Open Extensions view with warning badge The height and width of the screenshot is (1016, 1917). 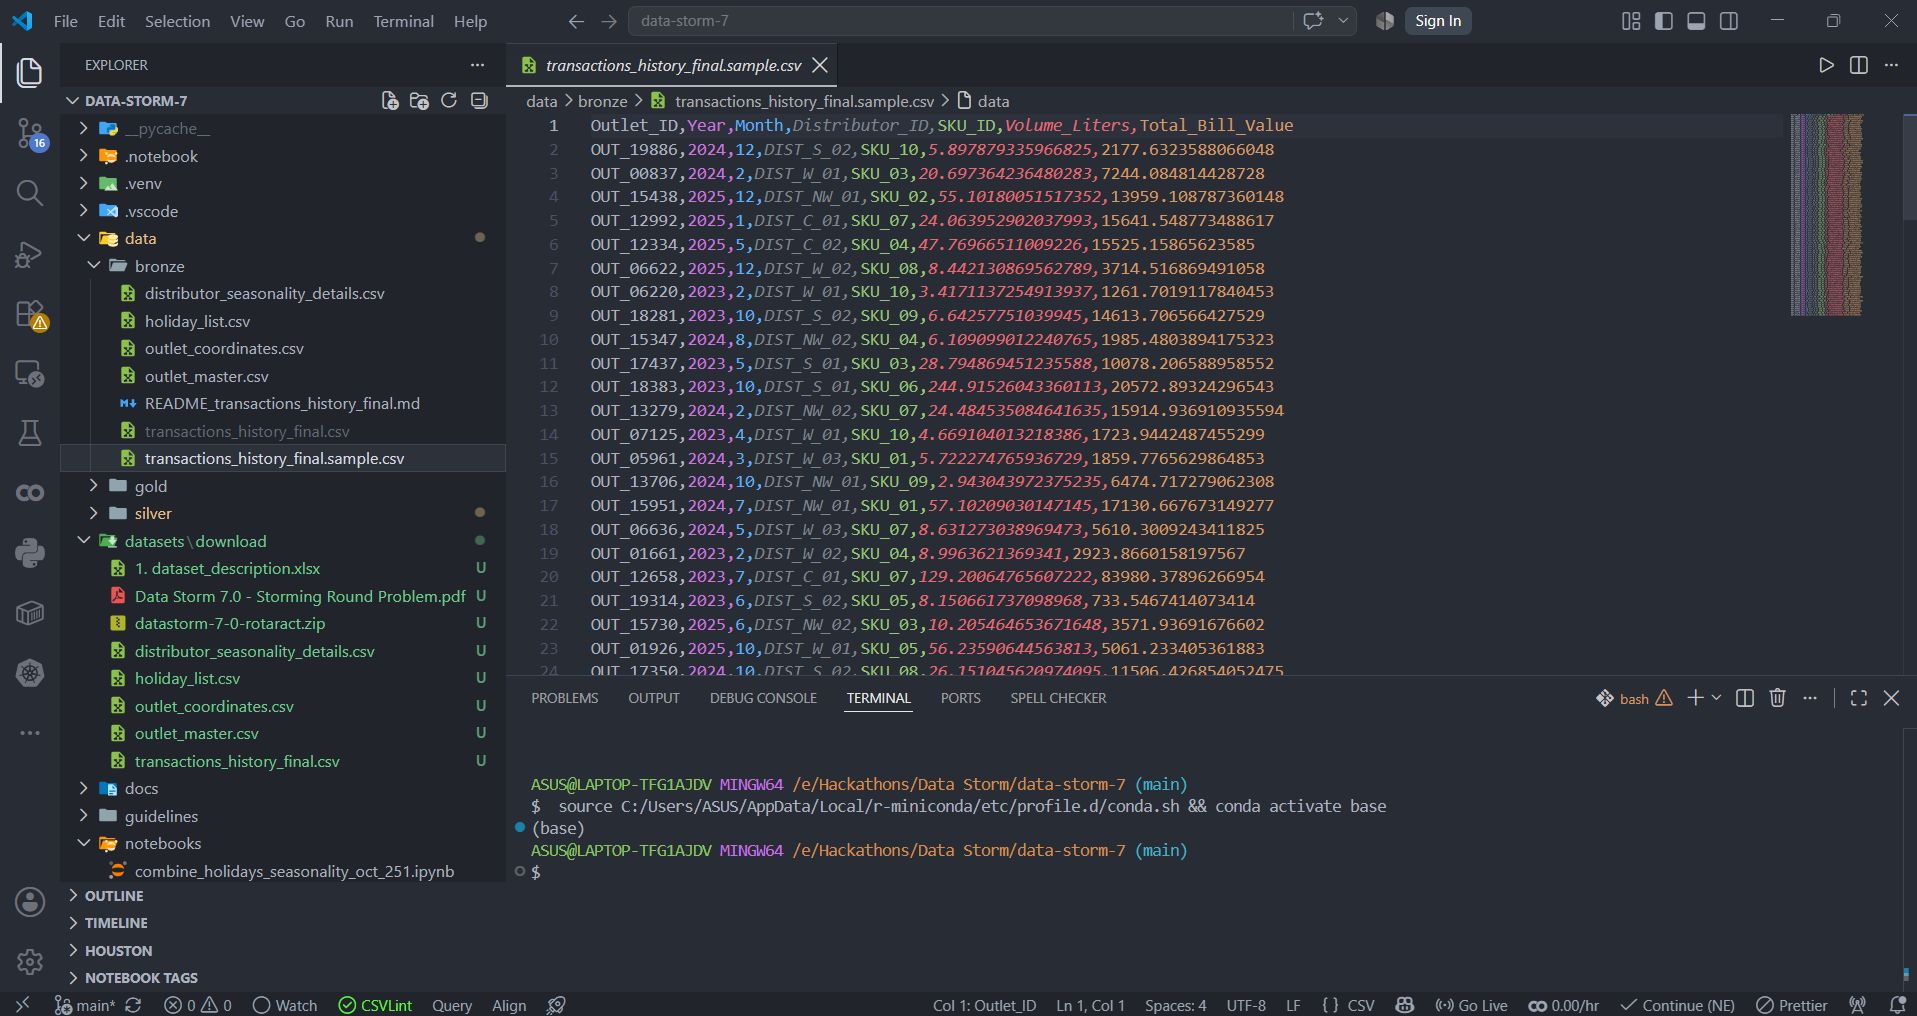[x=30, y=315]
